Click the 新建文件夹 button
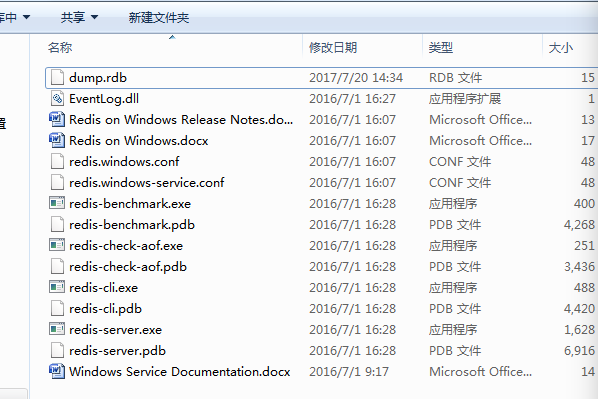 (159, 18)
